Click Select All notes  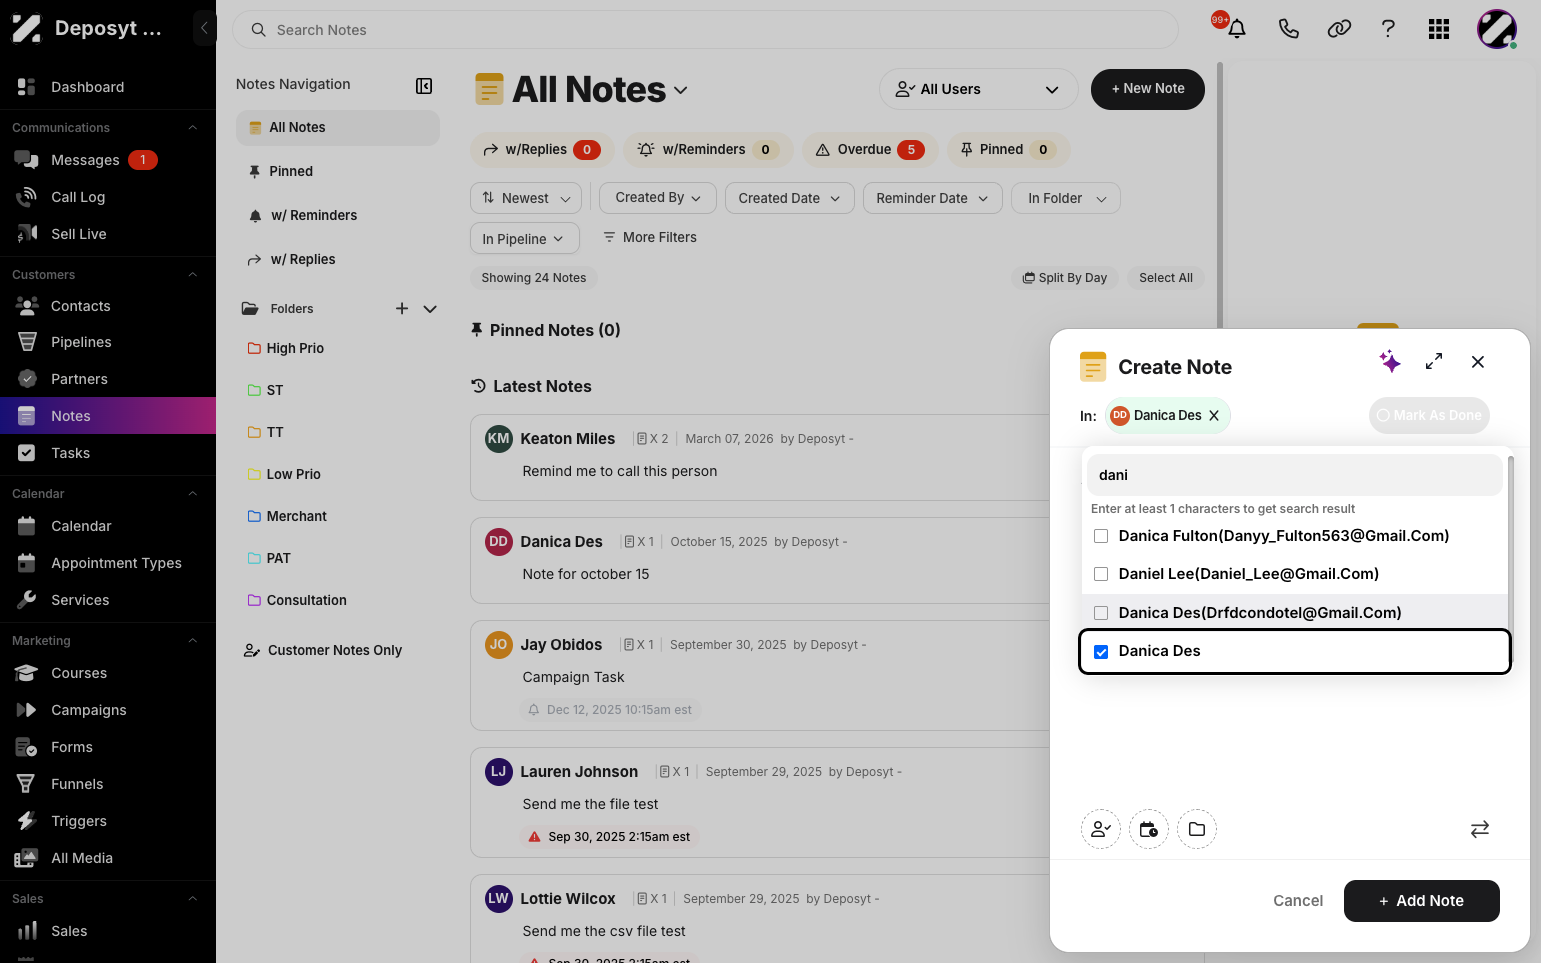click(x=1166, y=278)
